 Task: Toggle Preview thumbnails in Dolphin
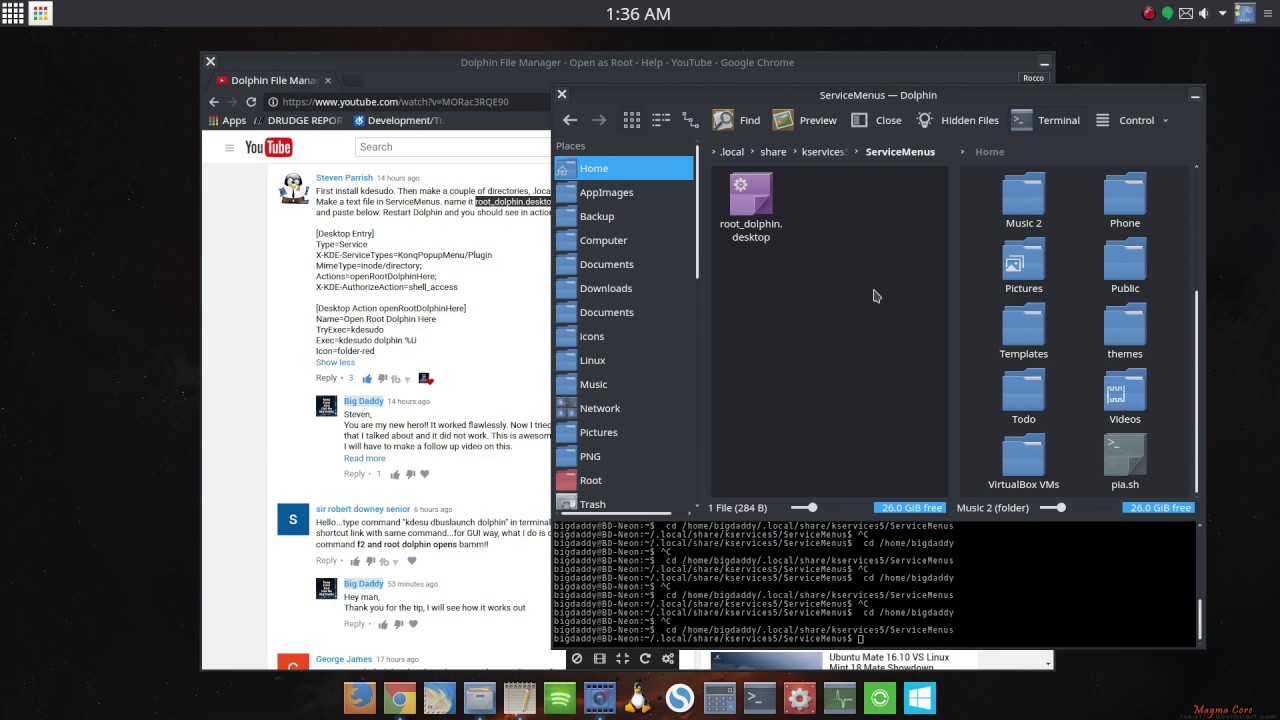coord(805,120)
